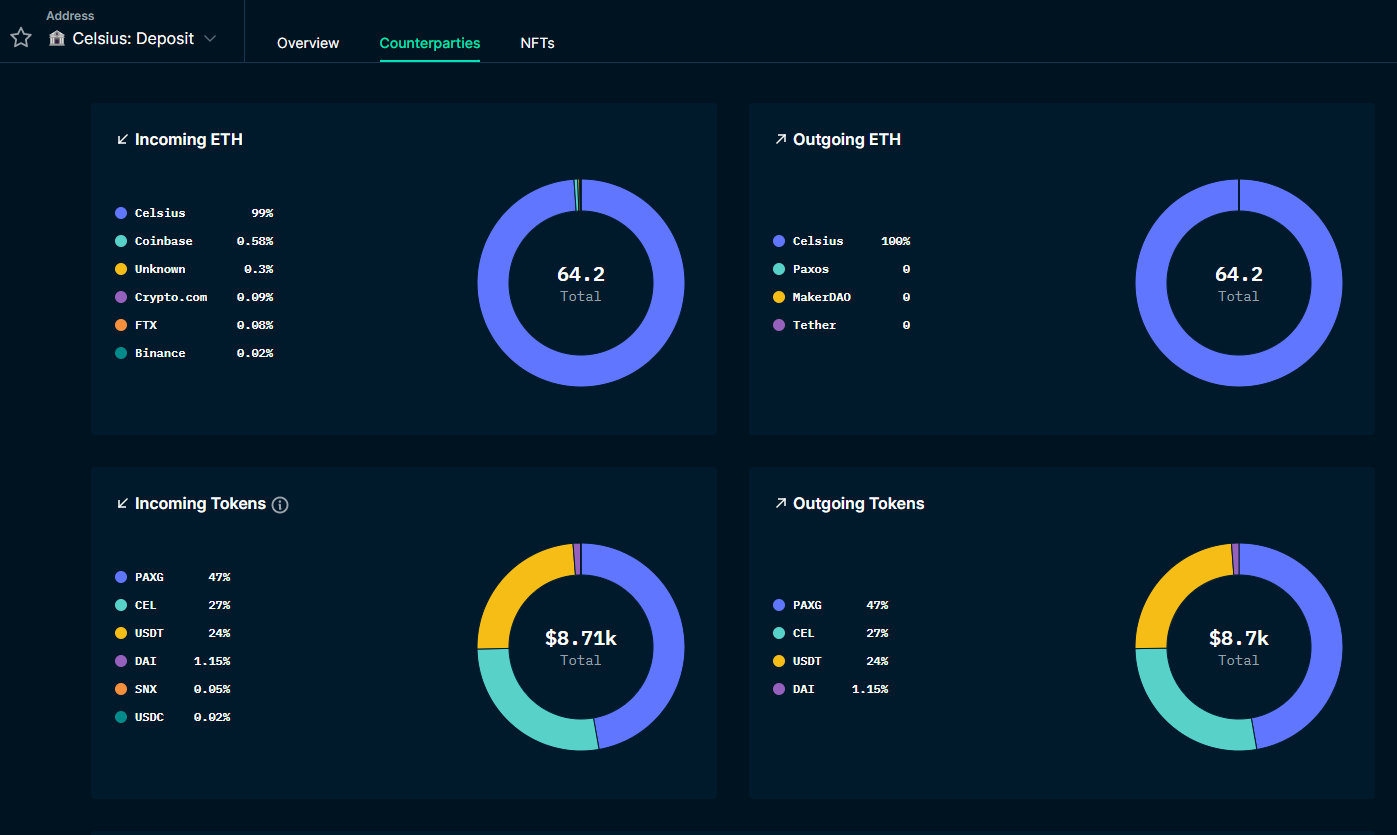The width and height of the screenshot is (1397, 835).
Task: Click the 64.2 total in Incoming ETH chart
Action: pyautogui.click(x=581, y=274)
